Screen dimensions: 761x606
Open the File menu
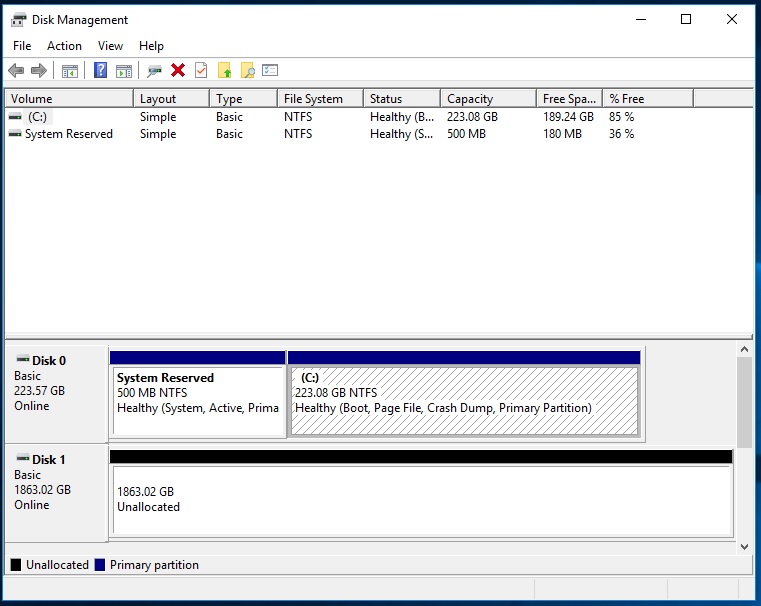click(22, 46)
